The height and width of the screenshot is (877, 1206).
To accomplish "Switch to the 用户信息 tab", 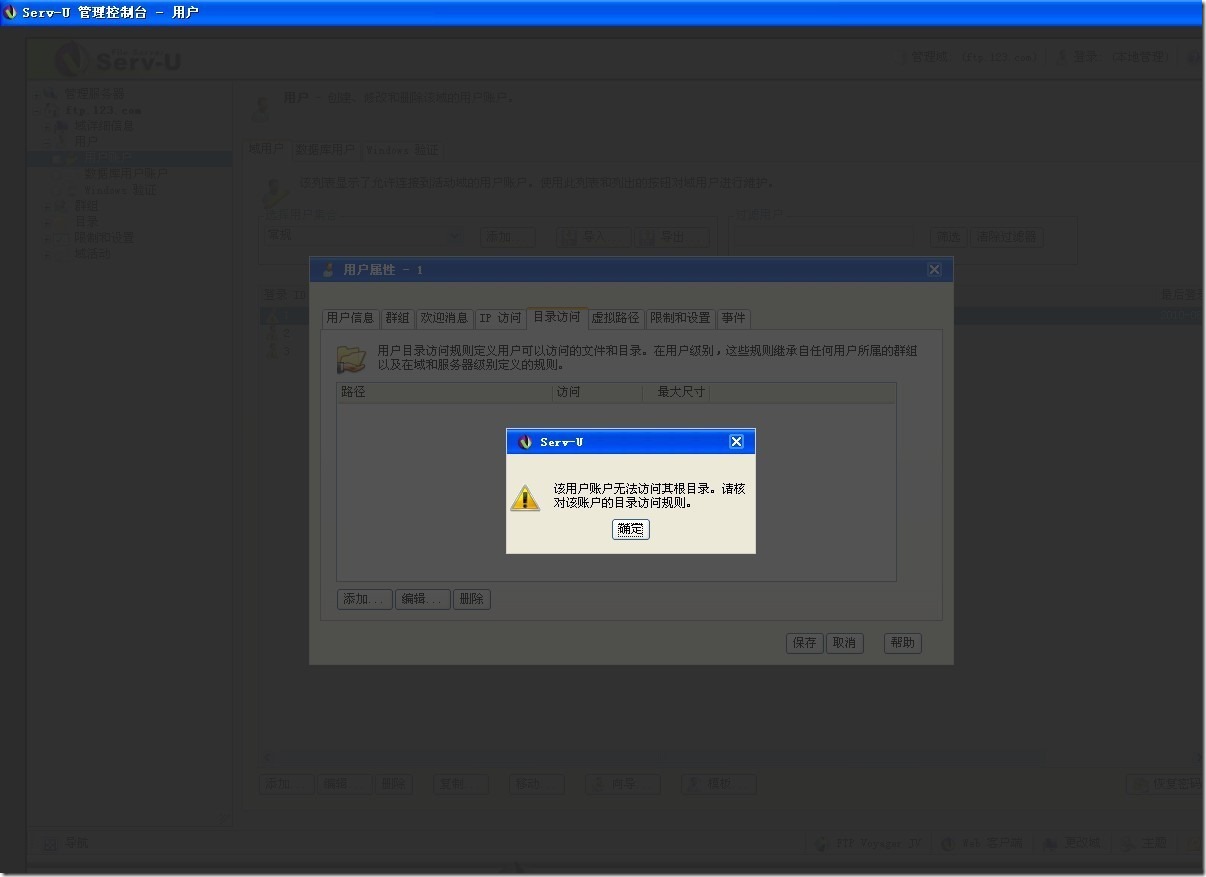I will pos(350,318).
